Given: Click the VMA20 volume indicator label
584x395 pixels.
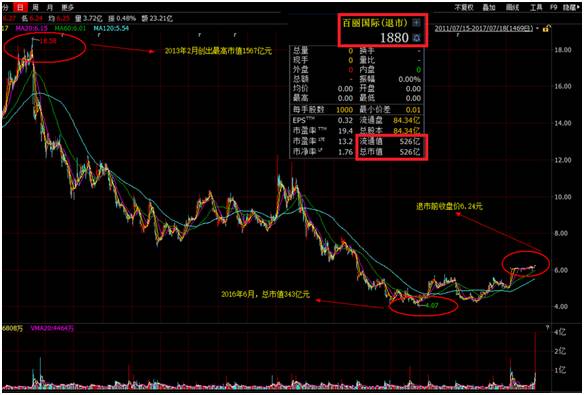Looking at the screenshot, I should (x=52, y=328).
